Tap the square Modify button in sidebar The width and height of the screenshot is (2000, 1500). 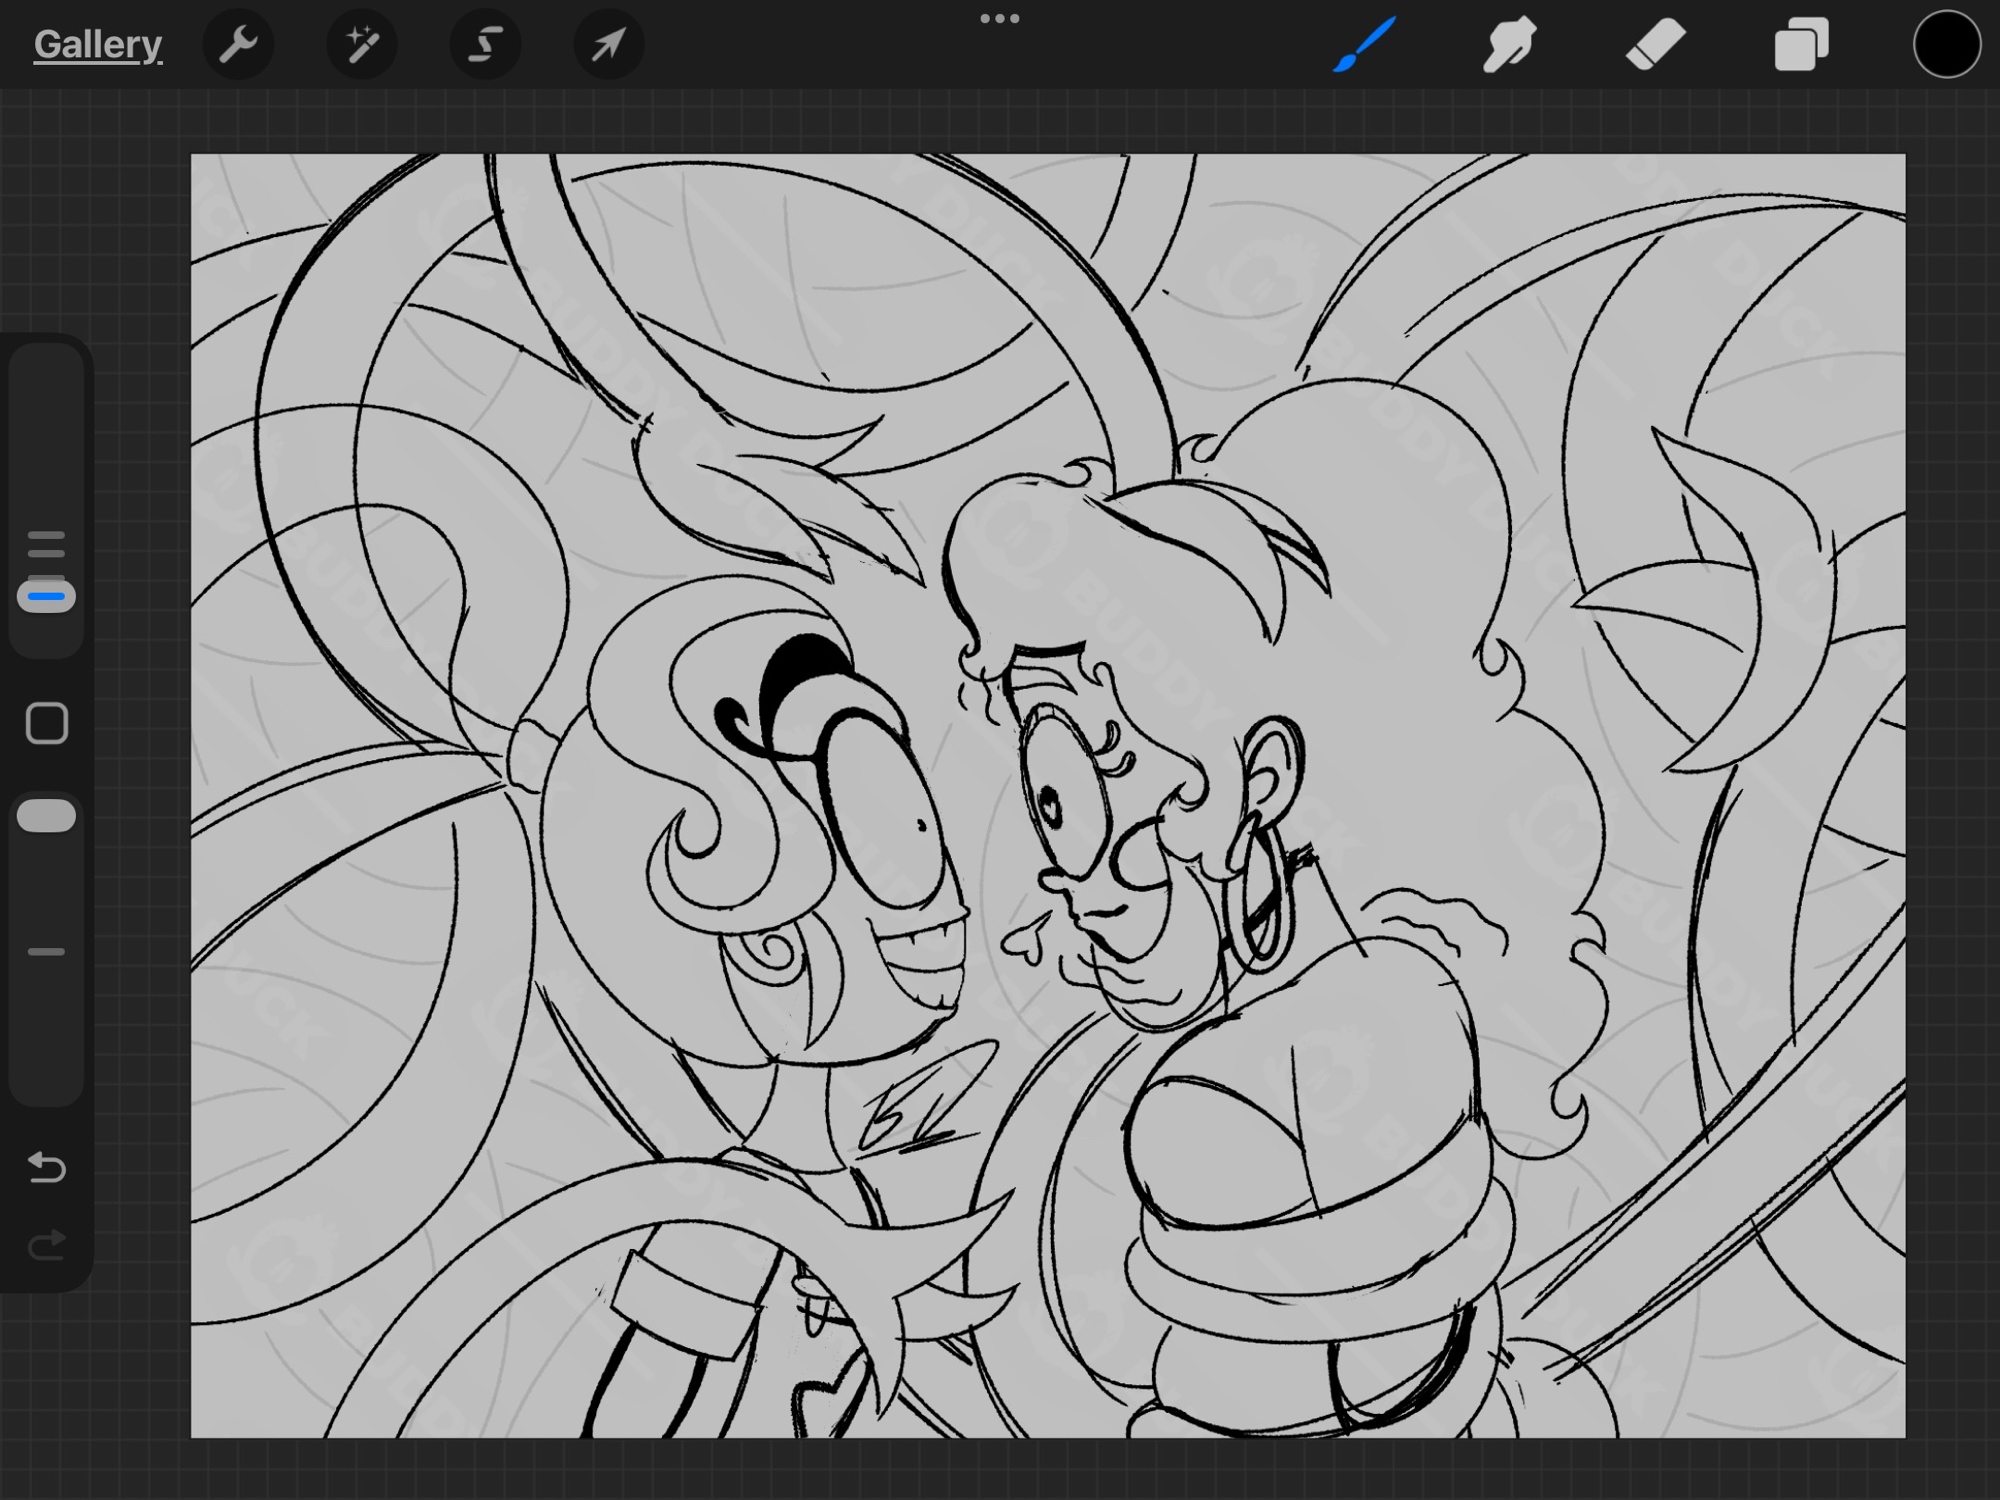coord(47,723)
